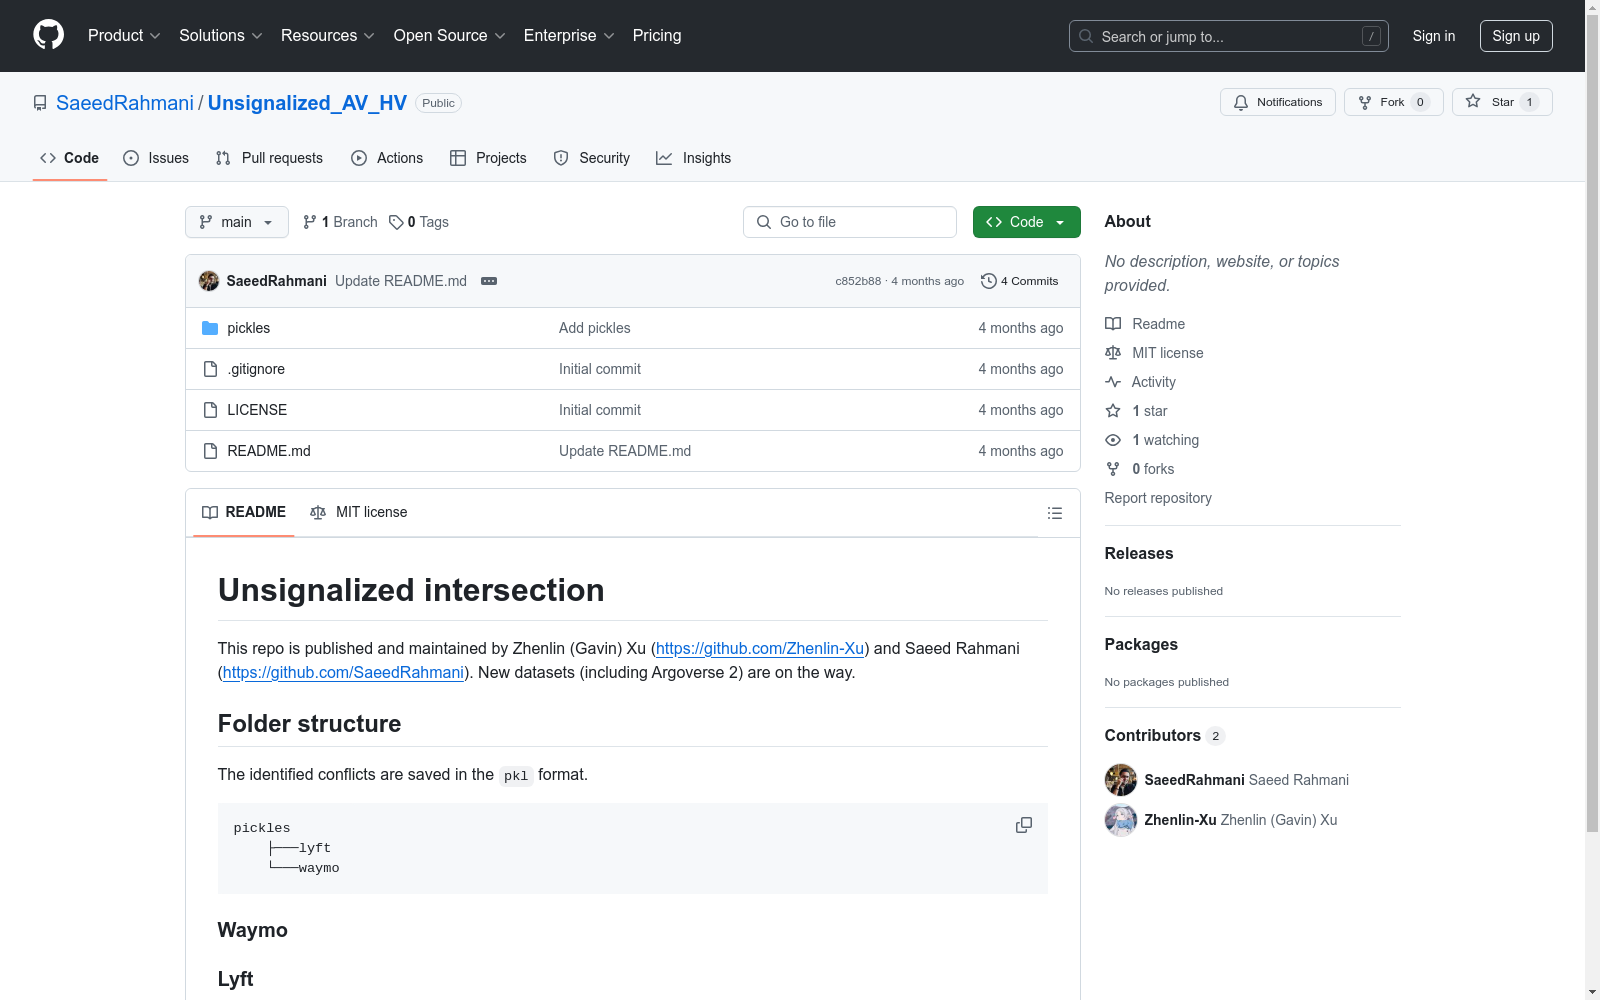
Task: Click the Sign up button
Action: pyautogui.click(x=1516, y=36)
